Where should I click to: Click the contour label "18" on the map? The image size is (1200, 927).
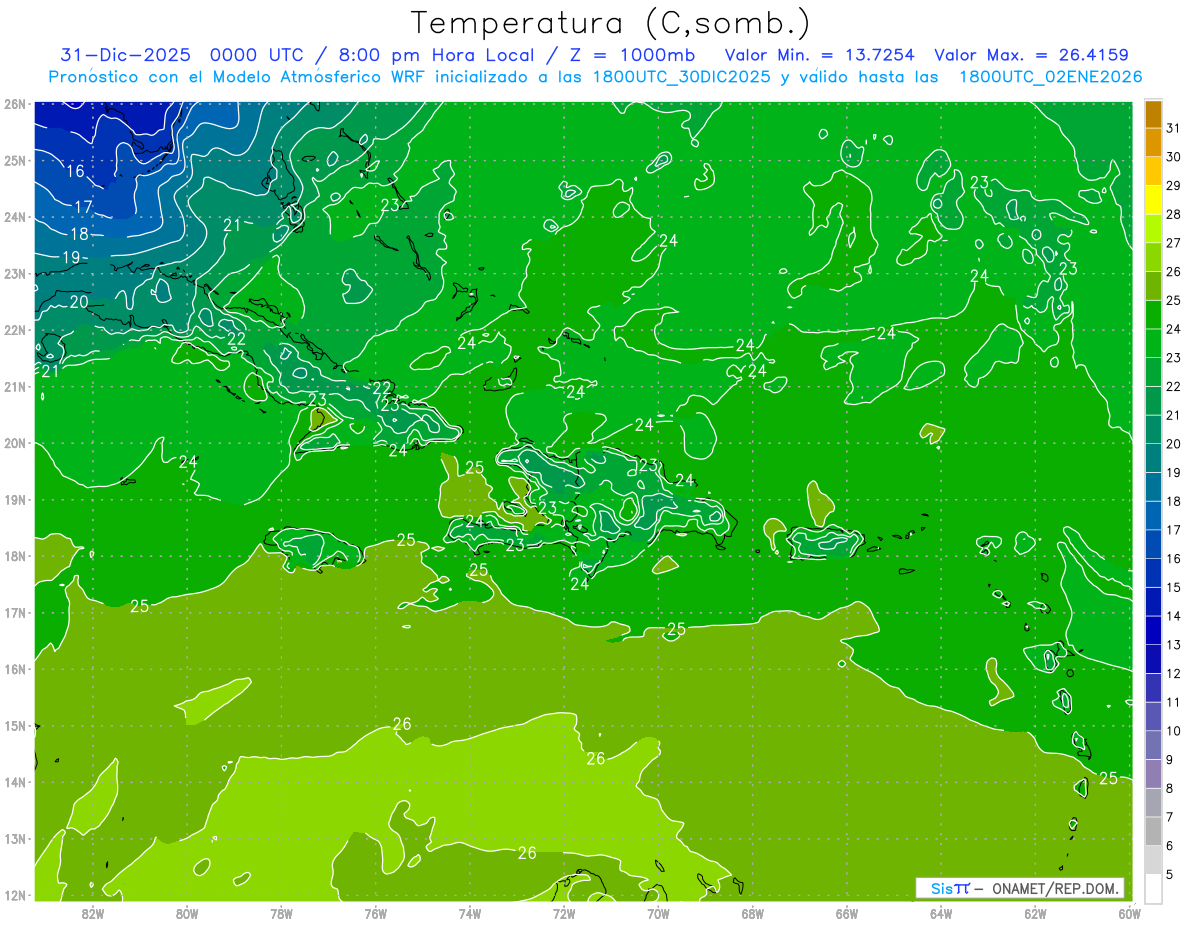pos(80,234)
